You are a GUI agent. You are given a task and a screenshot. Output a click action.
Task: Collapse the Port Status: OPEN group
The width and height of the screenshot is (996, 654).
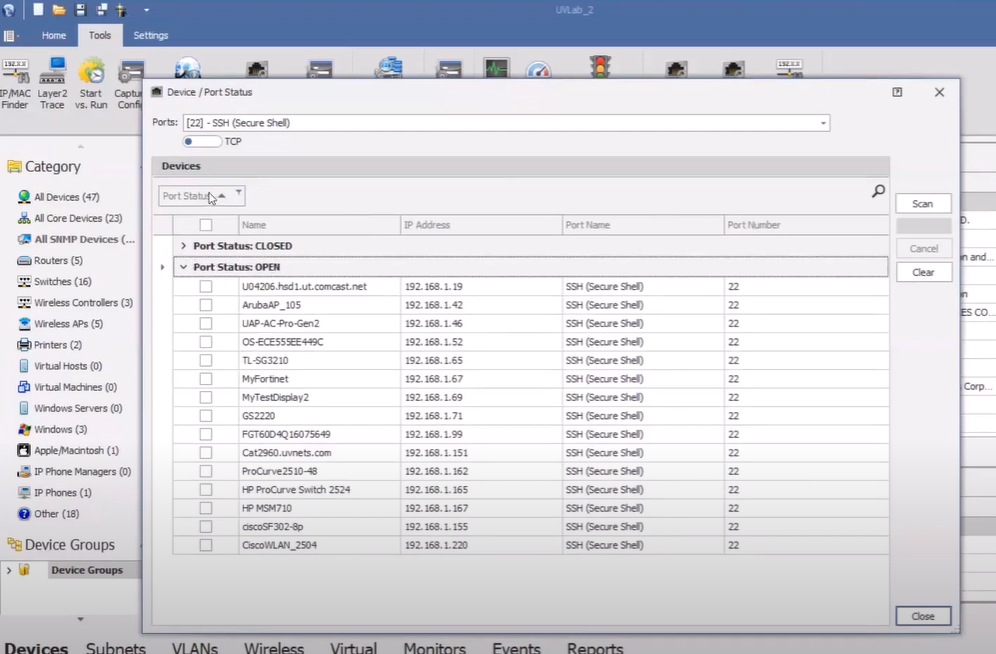tap(184, 267)
